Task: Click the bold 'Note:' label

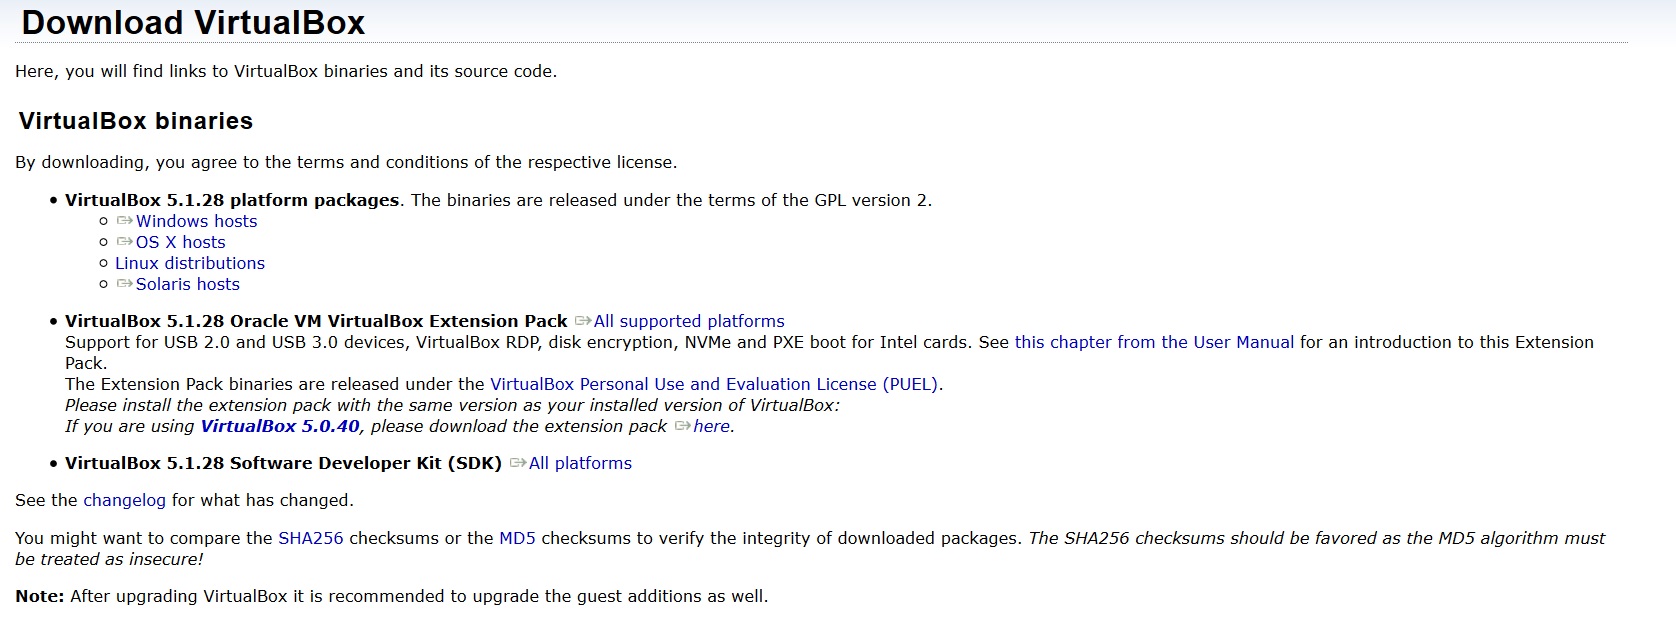Action: [40, 596]
